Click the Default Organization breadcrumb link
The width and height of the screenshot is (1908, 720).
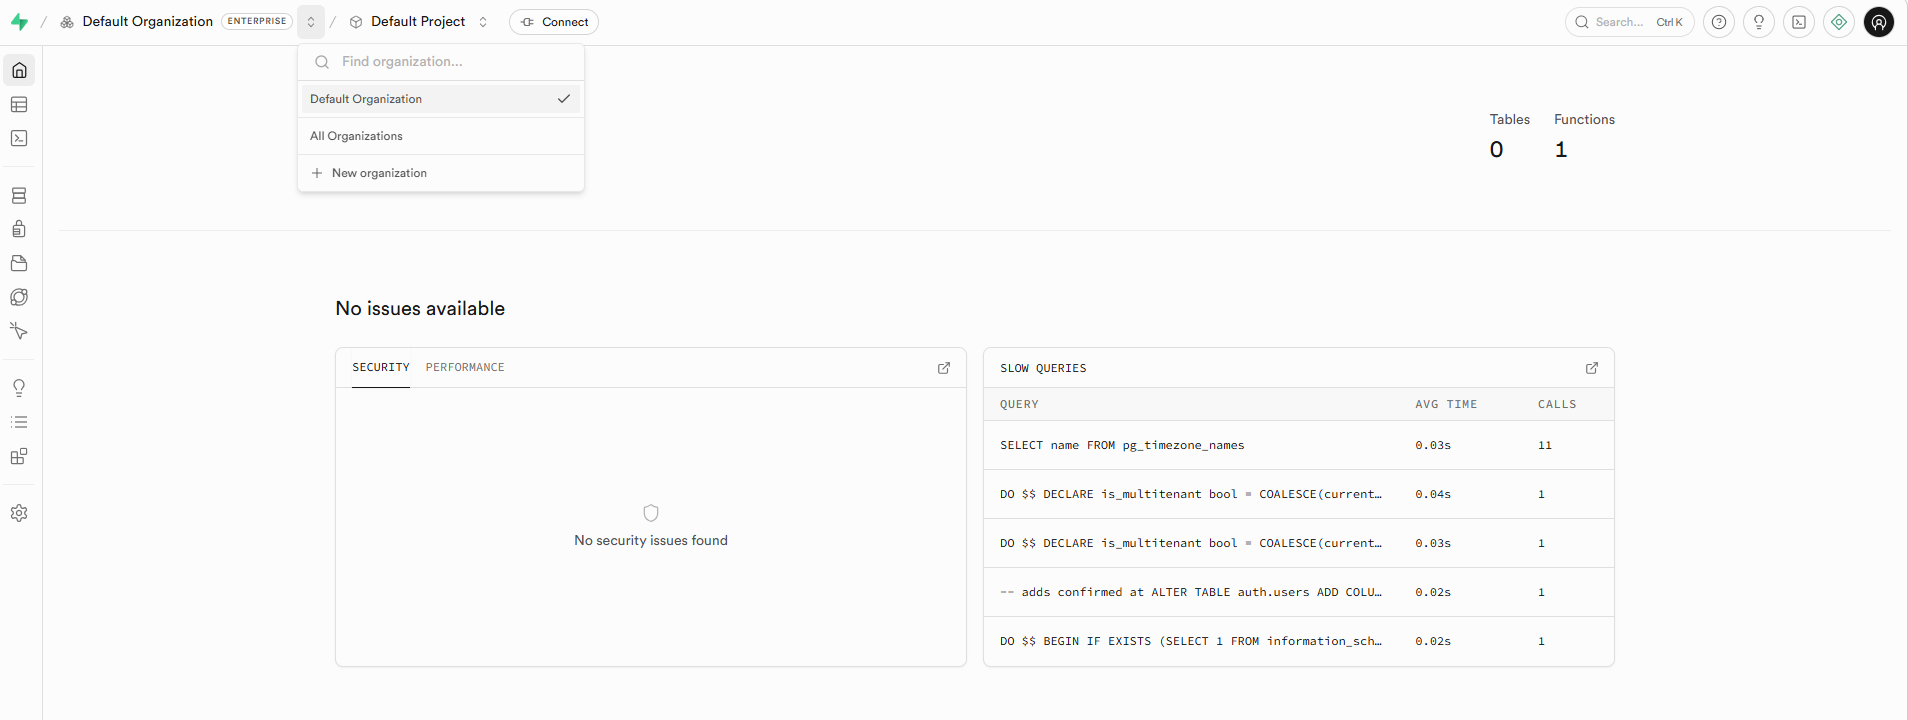[x=148, y=22]
